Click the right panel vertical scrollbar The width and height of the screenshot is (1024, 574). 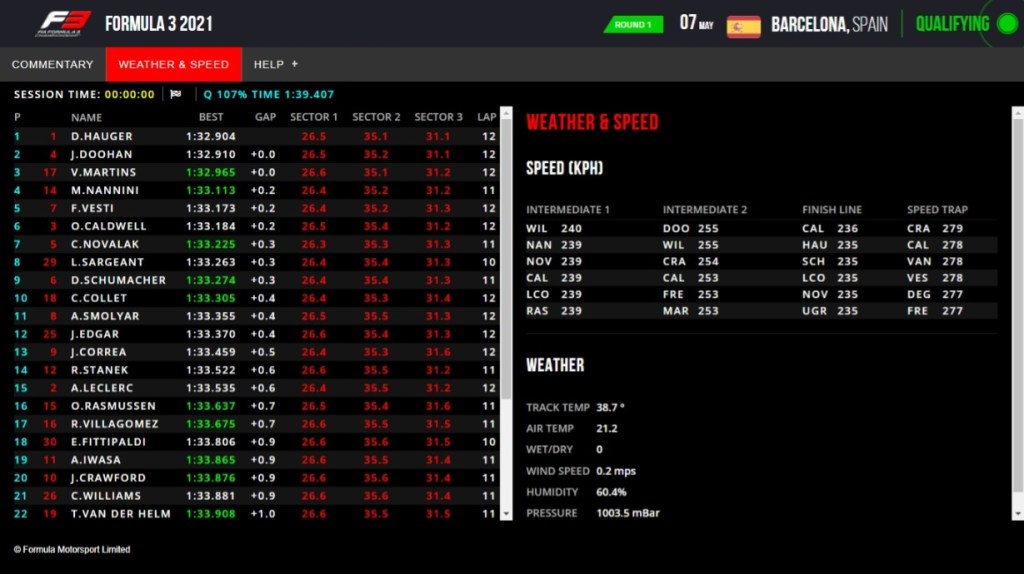point(1017,300)
